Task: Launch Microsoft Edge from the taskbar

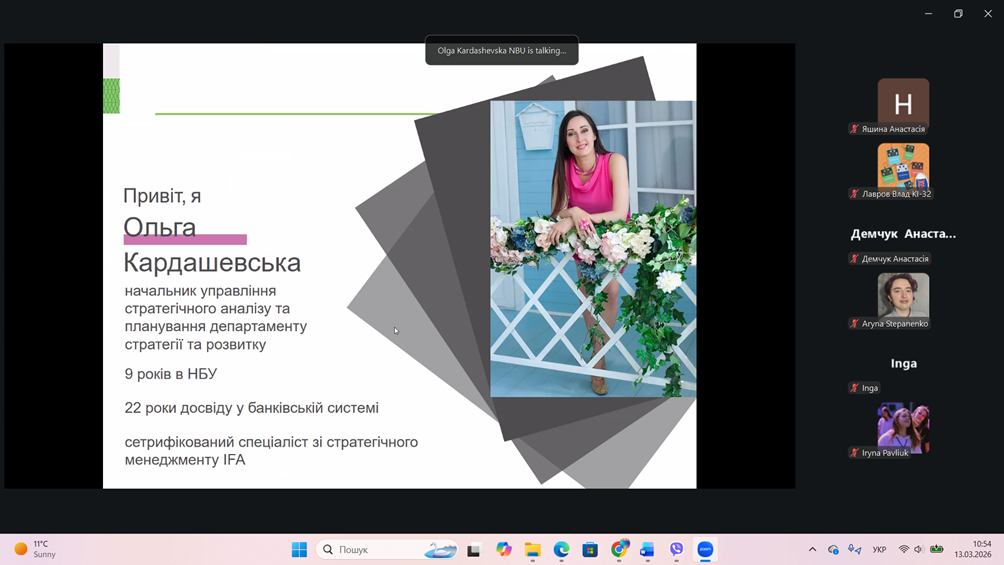Action: pos(562,549)
